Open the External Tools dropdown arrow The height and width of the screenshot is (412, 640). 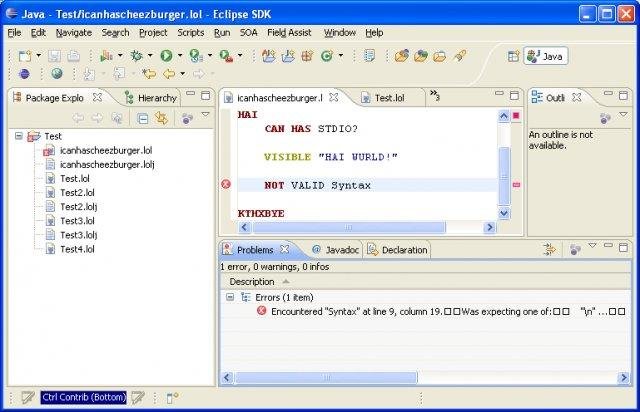click(x=240, y=56)
